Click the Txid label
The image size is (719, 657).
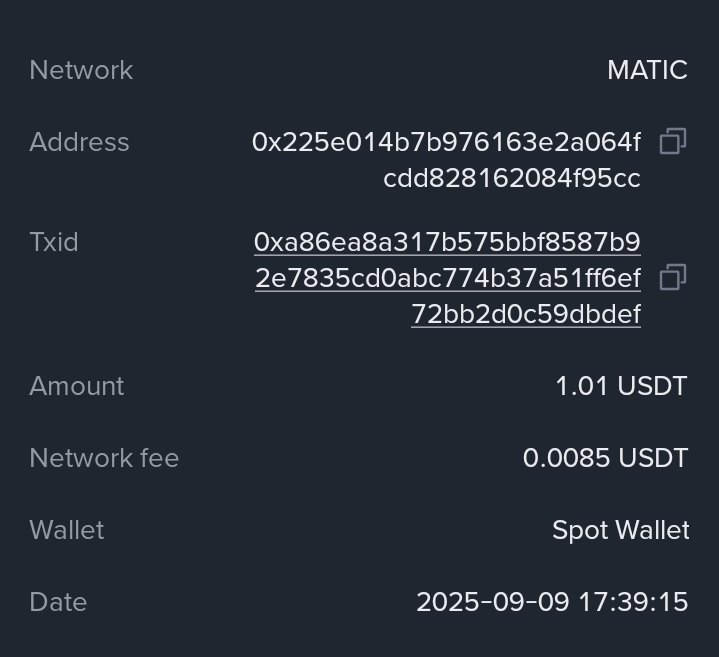[54, 242]
